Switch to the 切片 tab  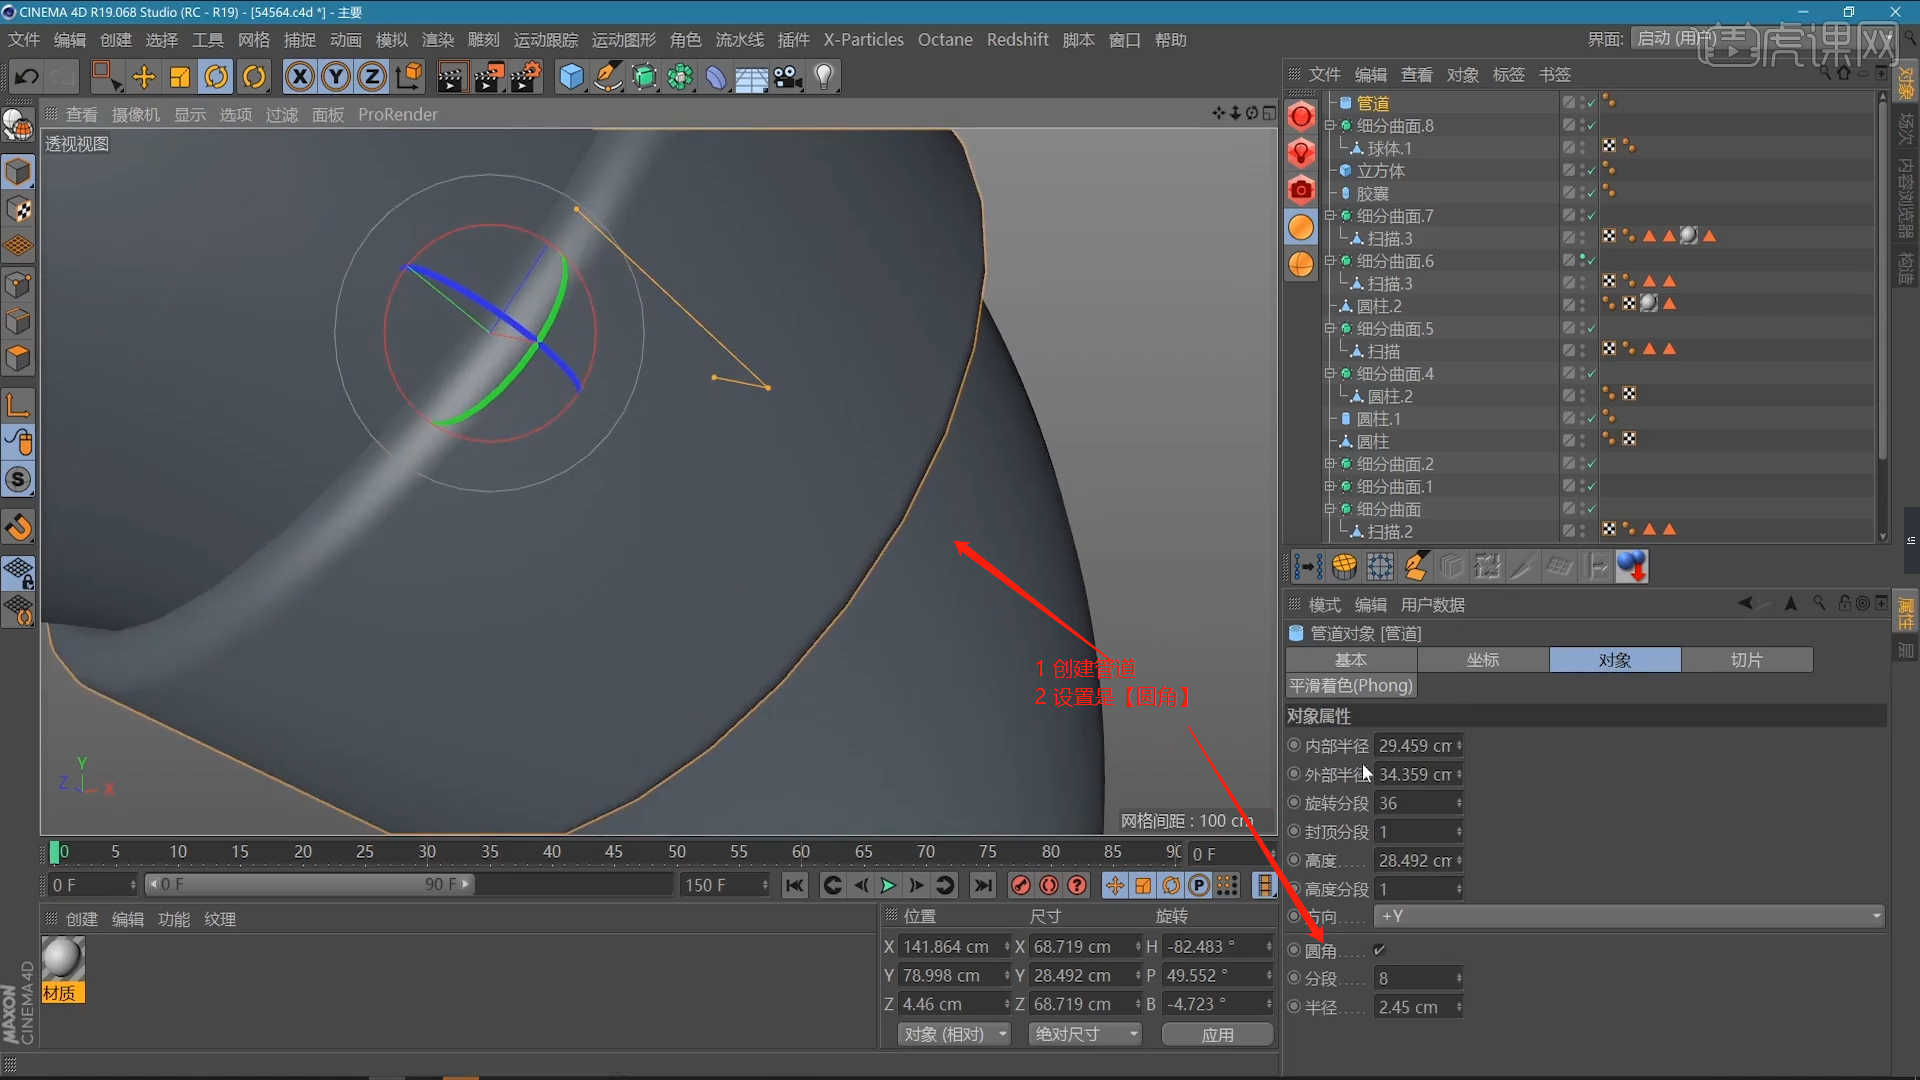(x=1746, y=660)
